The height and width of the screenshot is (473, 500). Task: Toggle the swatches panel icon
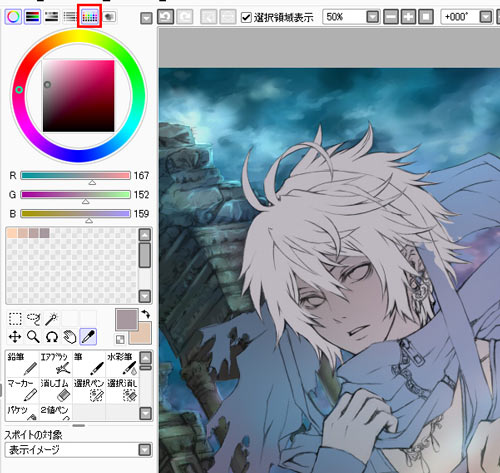pyautogui.click(x=89, y=16)
